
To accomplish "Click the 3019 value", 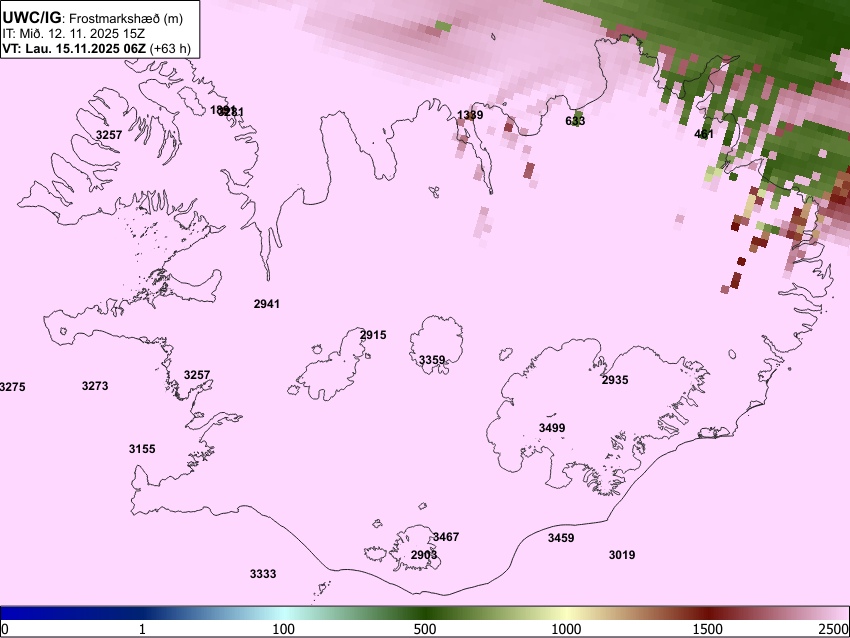I will pyautogui.click(x=622, y=555).
